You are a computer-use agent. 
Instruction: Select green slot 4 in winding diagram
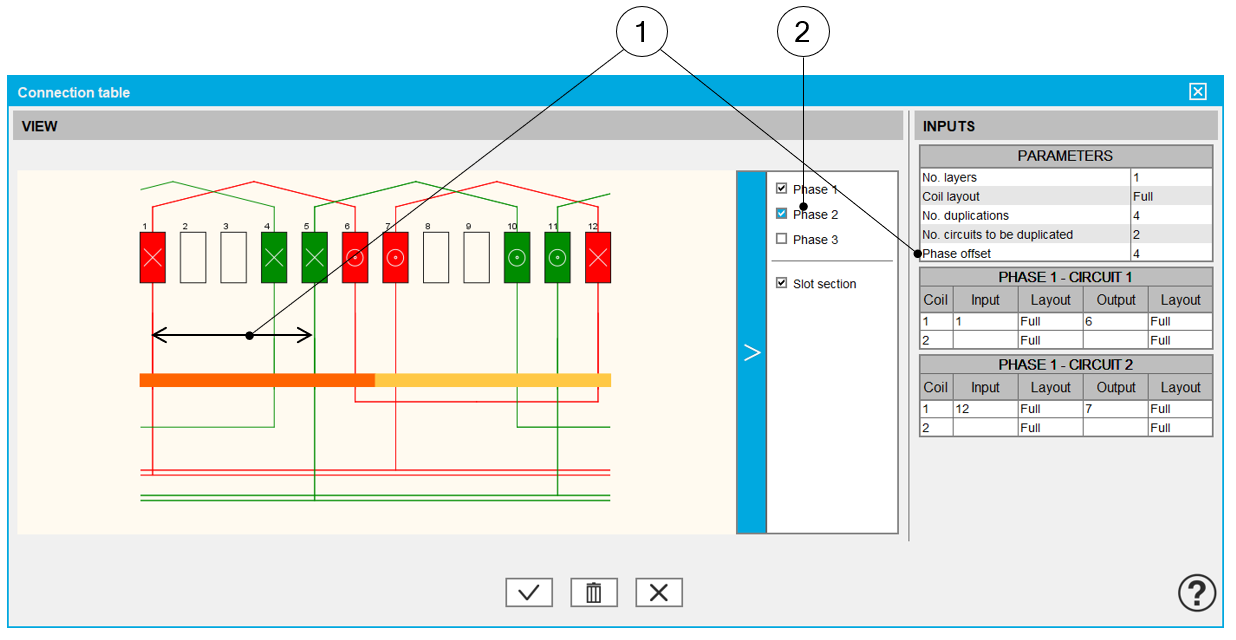point(274,257)
